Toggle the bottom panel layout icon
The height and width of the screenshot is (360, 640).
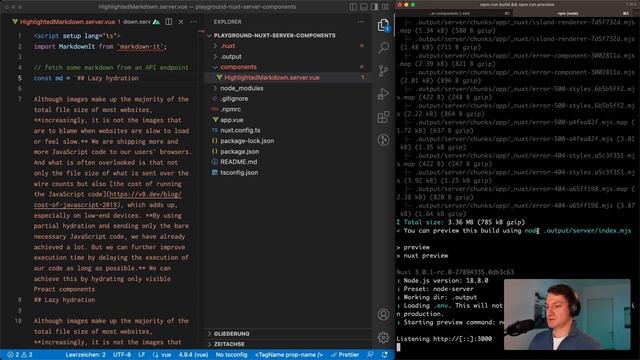click(x=364, y=7)
